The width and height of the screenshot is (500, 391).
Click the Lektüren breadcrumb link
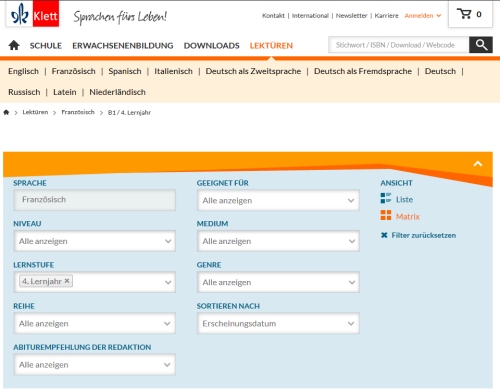pyautogui.click(x=35, y=112)
